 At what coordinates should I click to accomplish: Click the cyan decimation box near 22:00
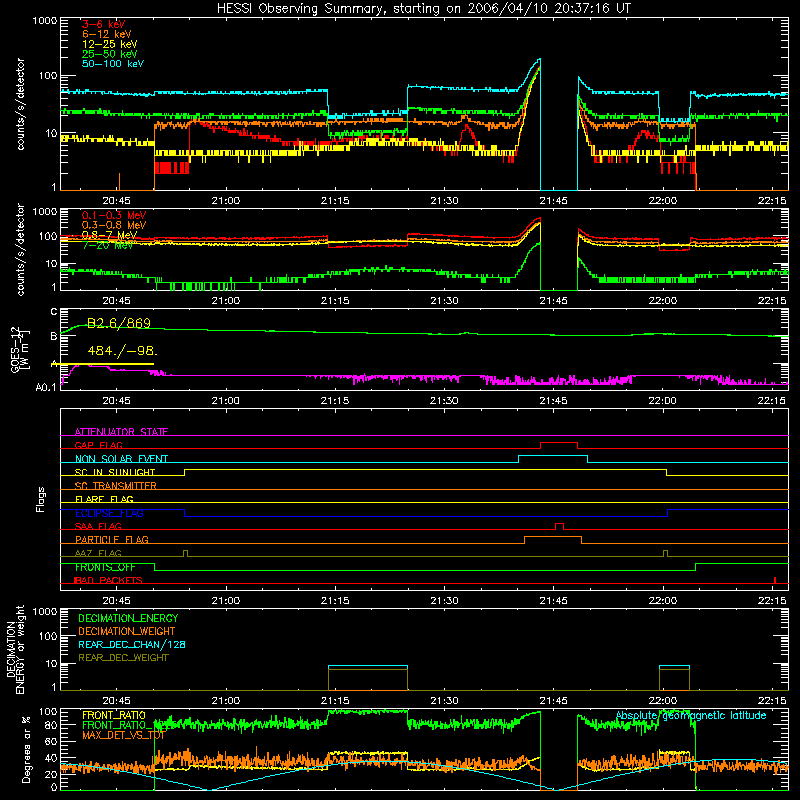(x=674, y=666)
